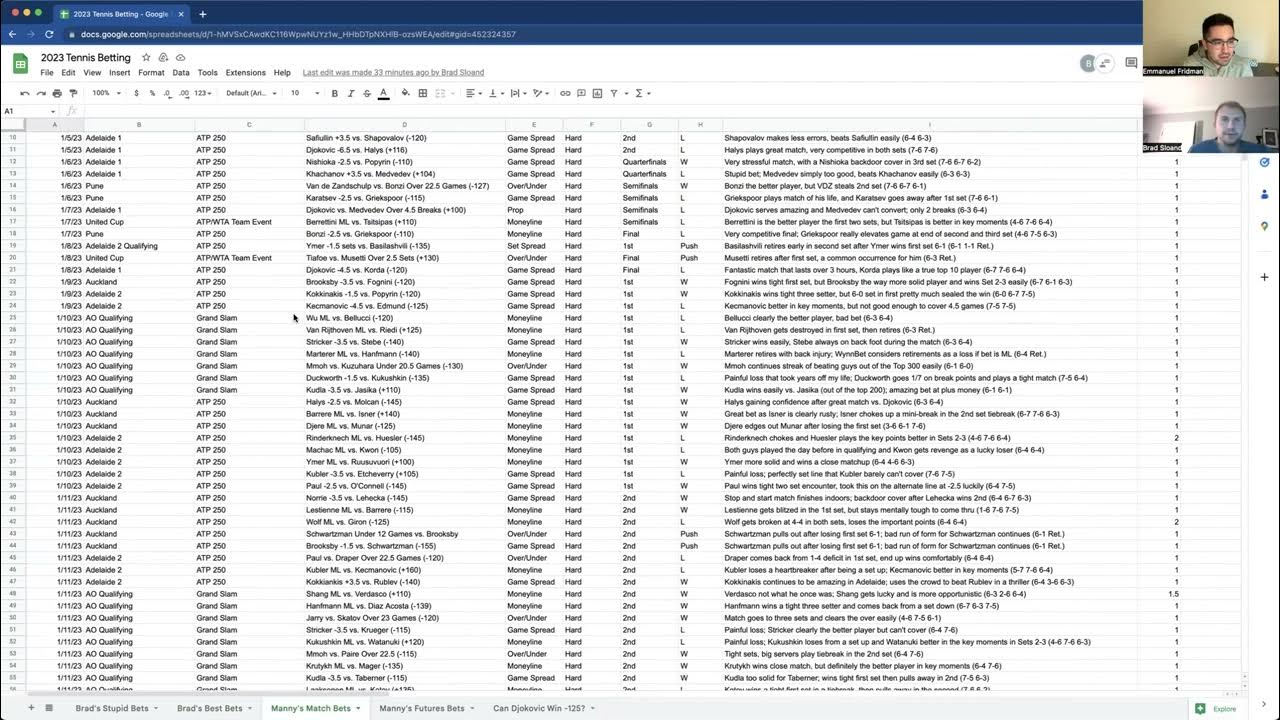The width and height of the screenshot is (1280, 720).
Task: Switch to Brad's Best Bets sheet
Action: coord(210,708)
